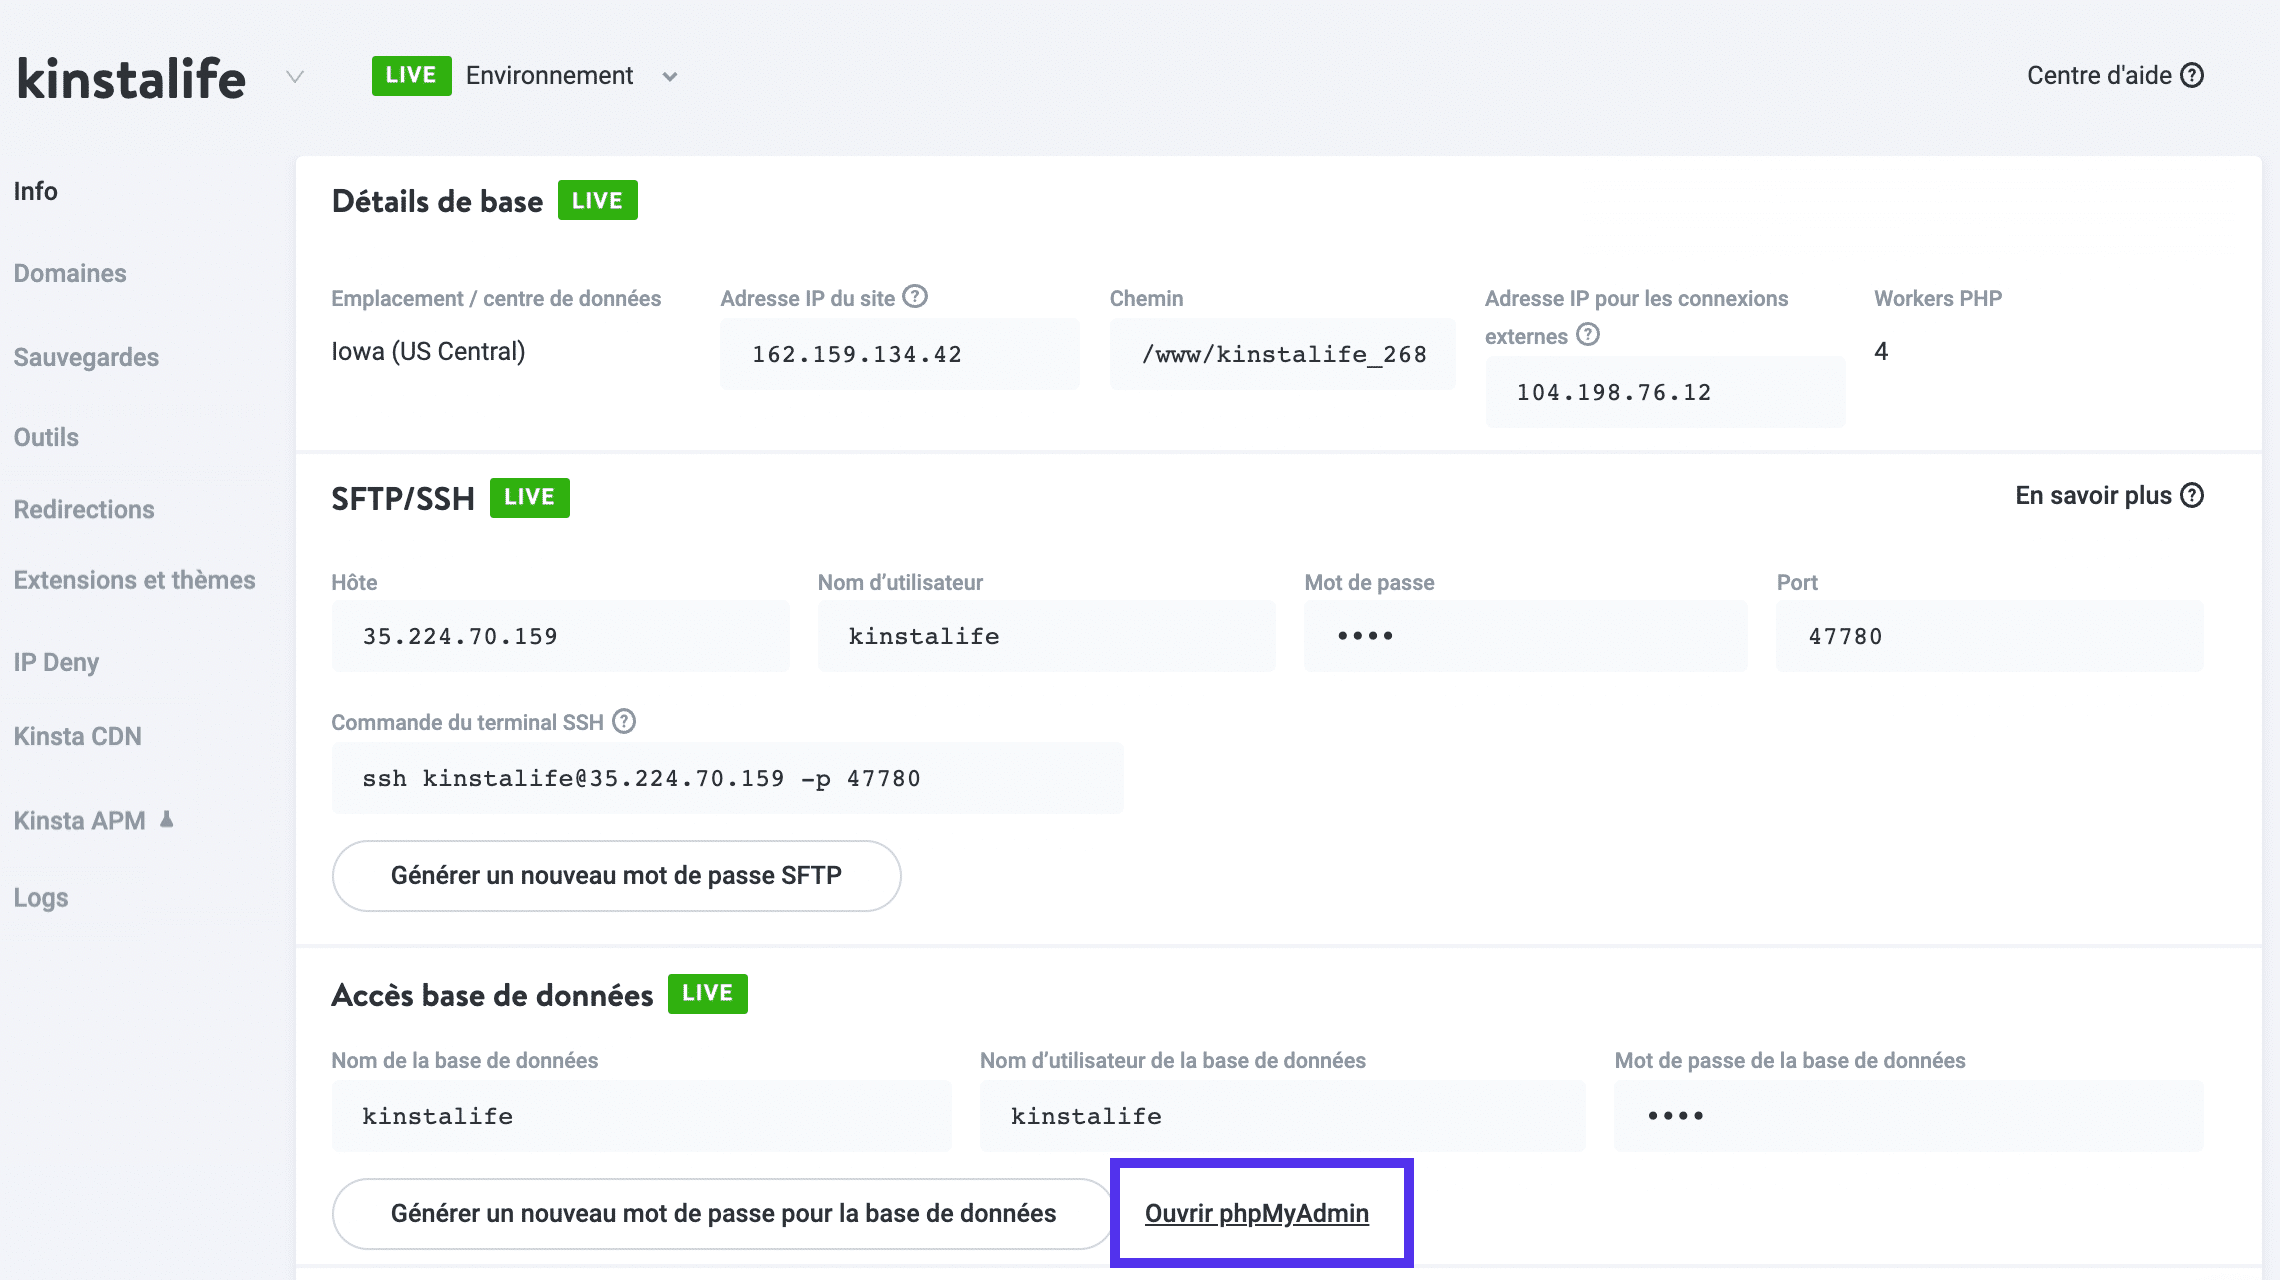This screenshot has height=1280, width=2280.
Task: Click the Commande du terminal SSH label
Action: (467, 722)
